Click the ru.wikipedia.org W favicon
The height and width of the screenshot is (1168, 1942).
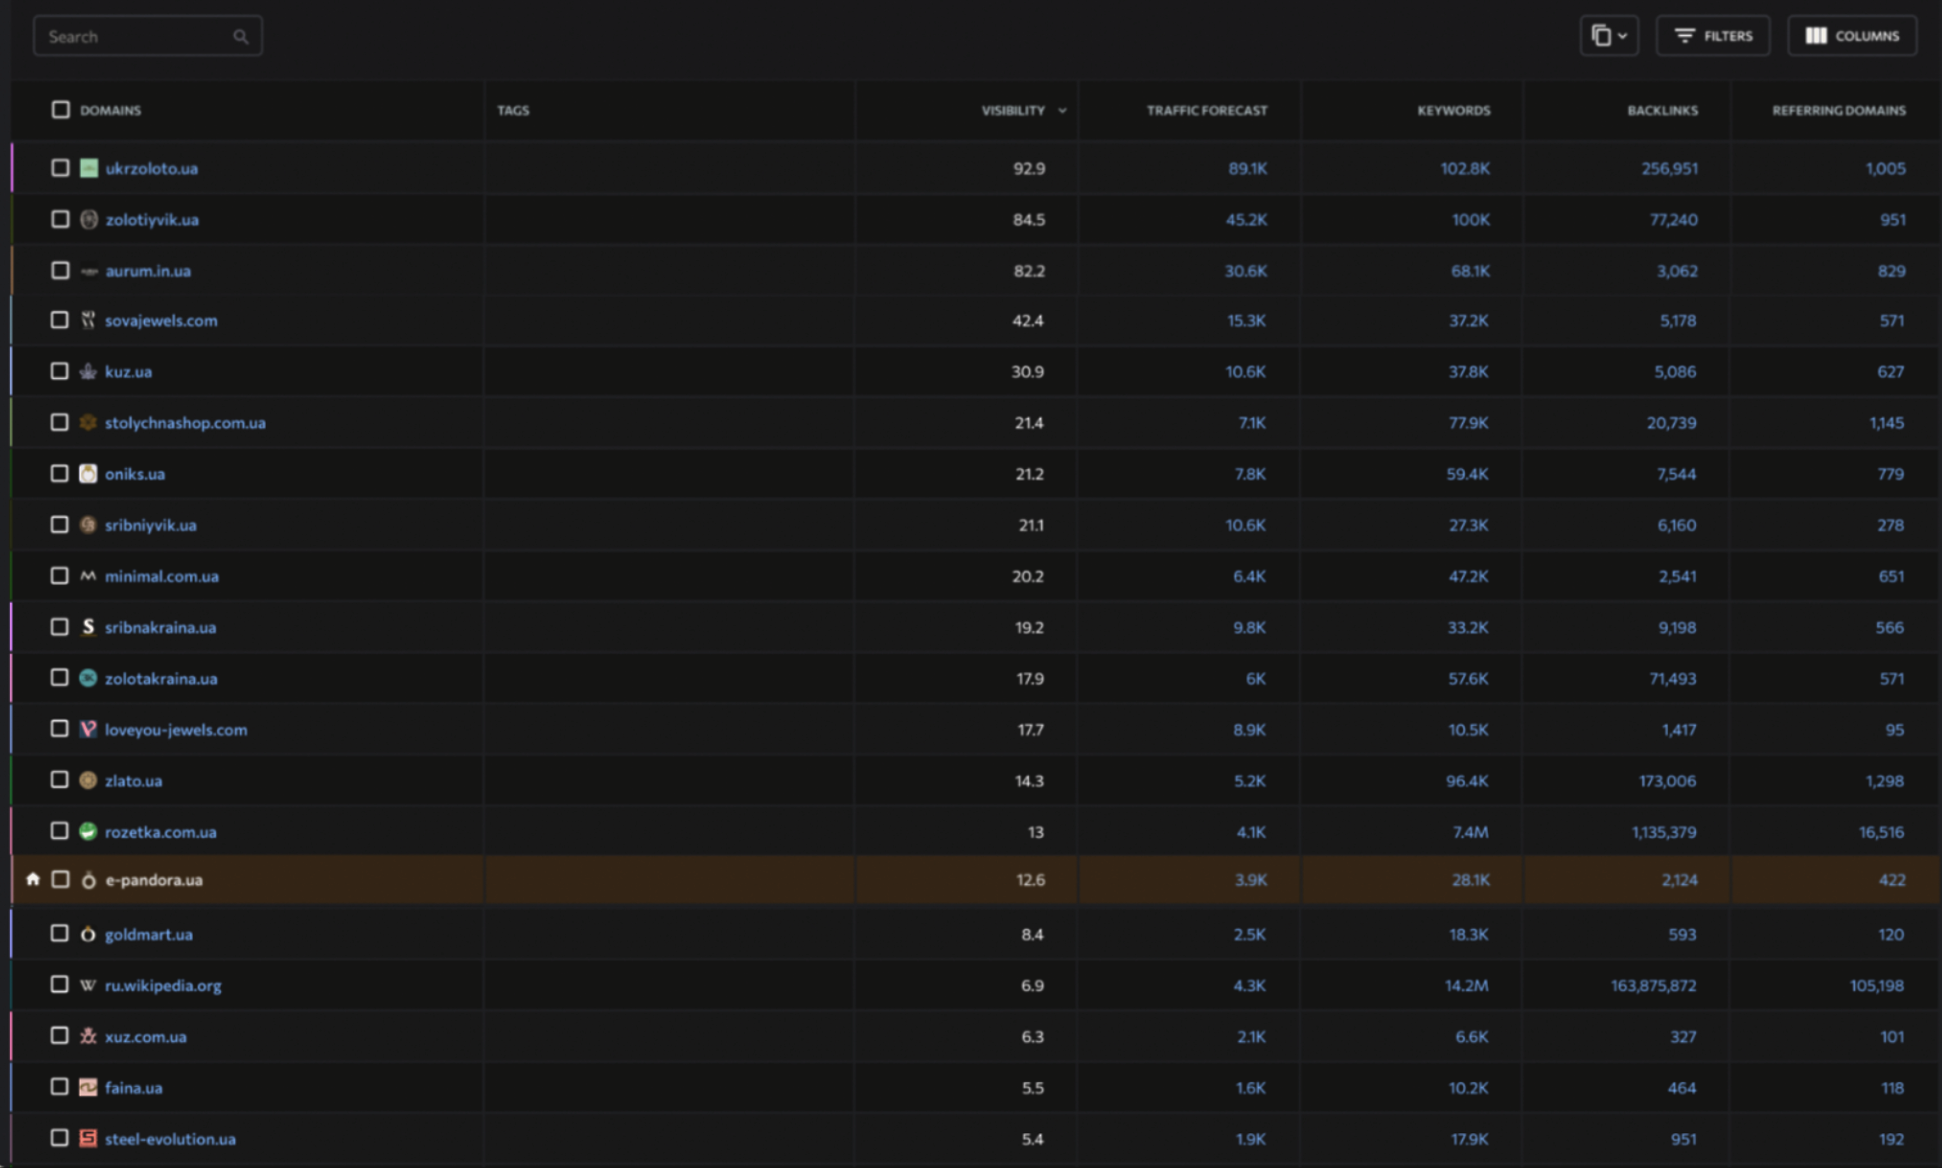tap(88, 985)
